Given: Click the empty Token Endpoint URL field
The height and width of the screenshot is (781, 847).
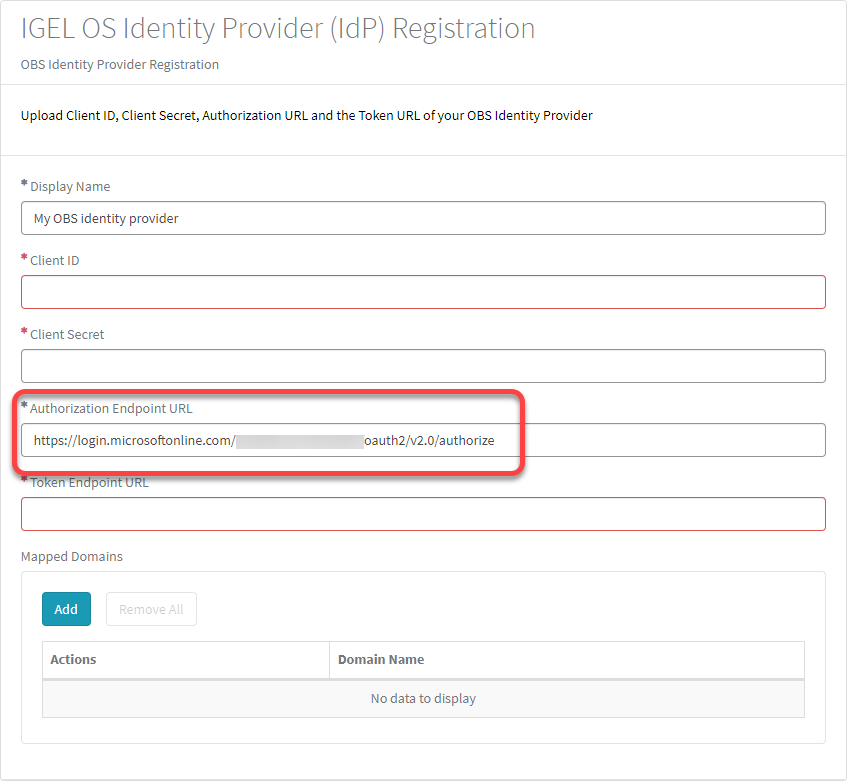Looking at the screenshot, I should (423, 514).
